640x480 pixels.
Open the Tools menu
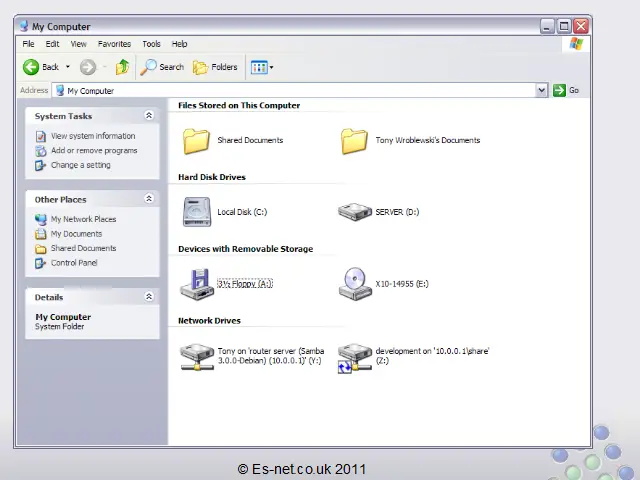(x=151, y=44)
